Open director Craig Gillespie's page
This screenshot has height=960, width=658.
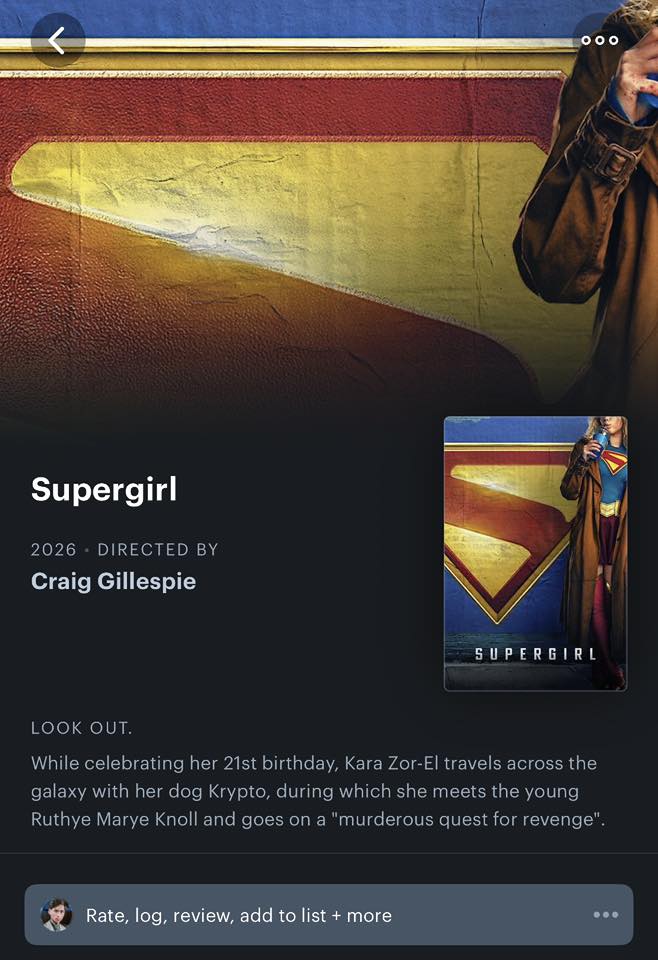coord(113,581)
